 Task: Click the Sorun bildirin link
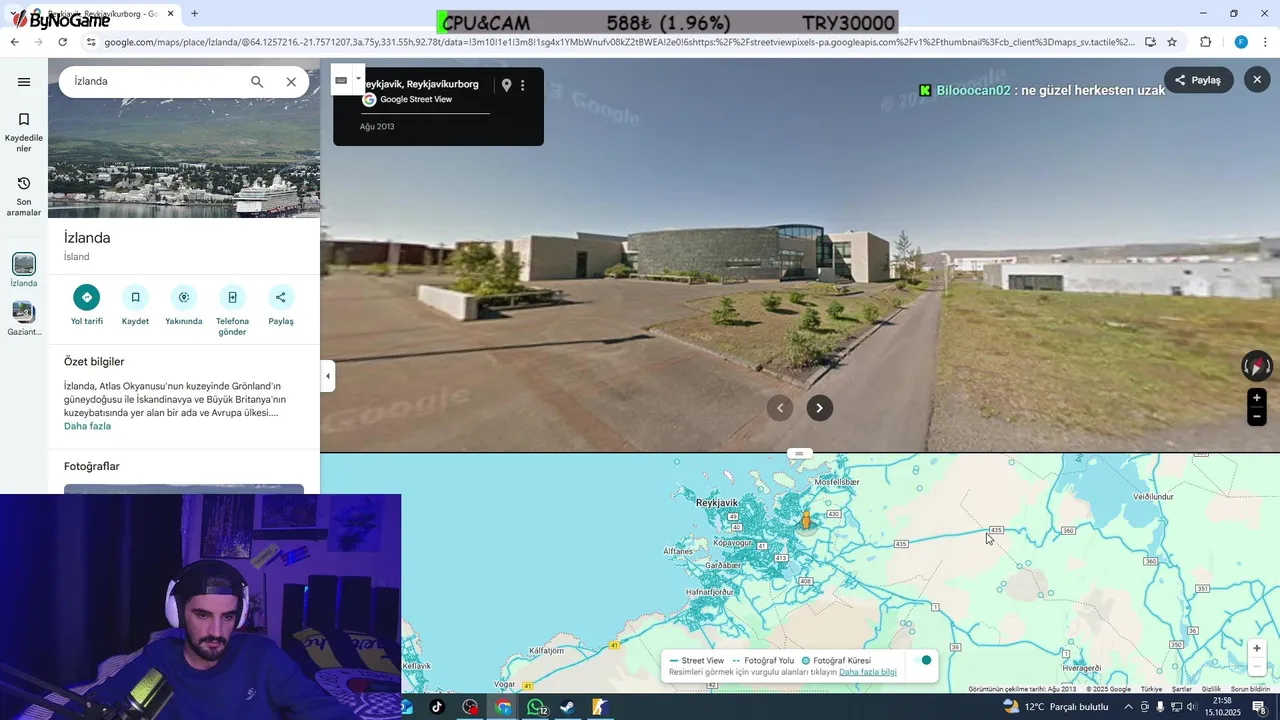click(1250, 689)
